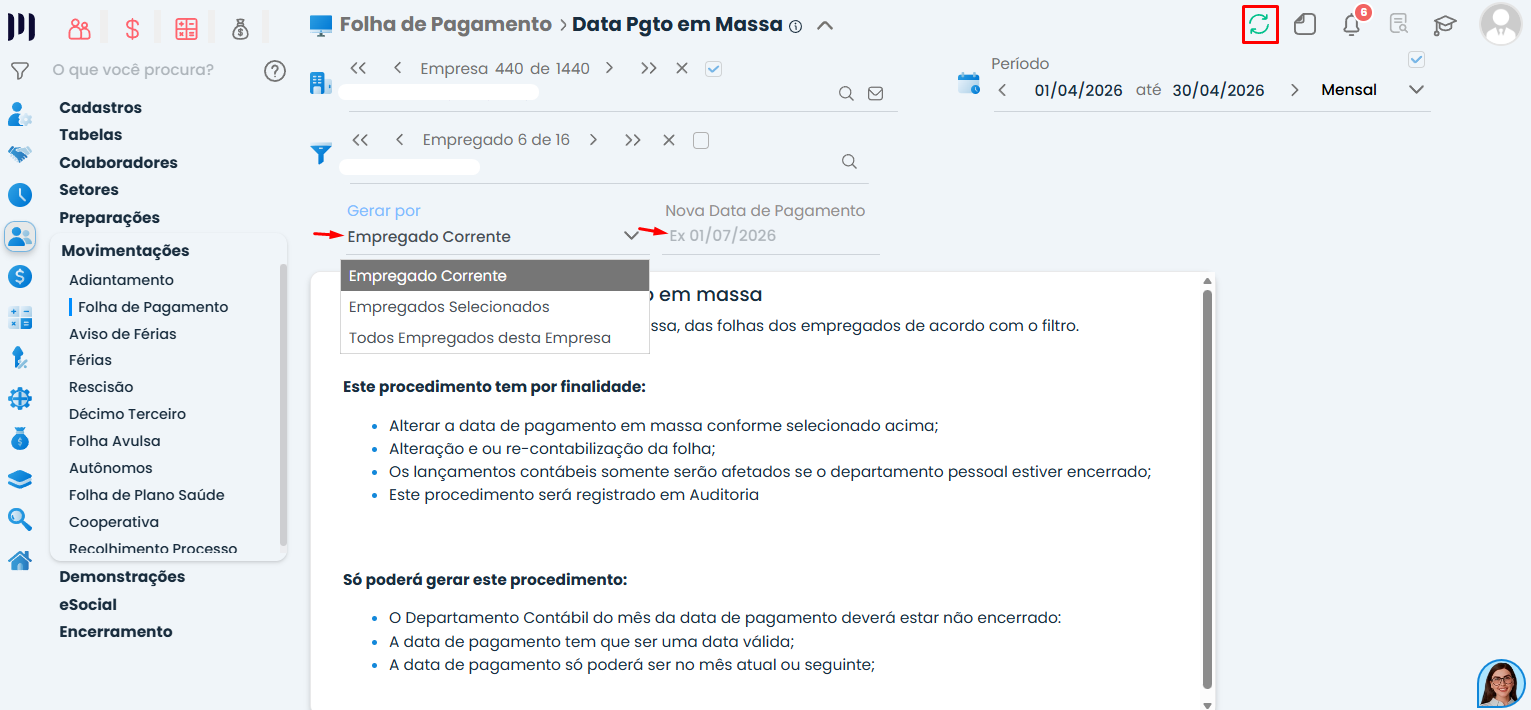Viewport: 1531px width, 710px height.
Task: Select Empregados Selecionados option
Action: [495, 307]
